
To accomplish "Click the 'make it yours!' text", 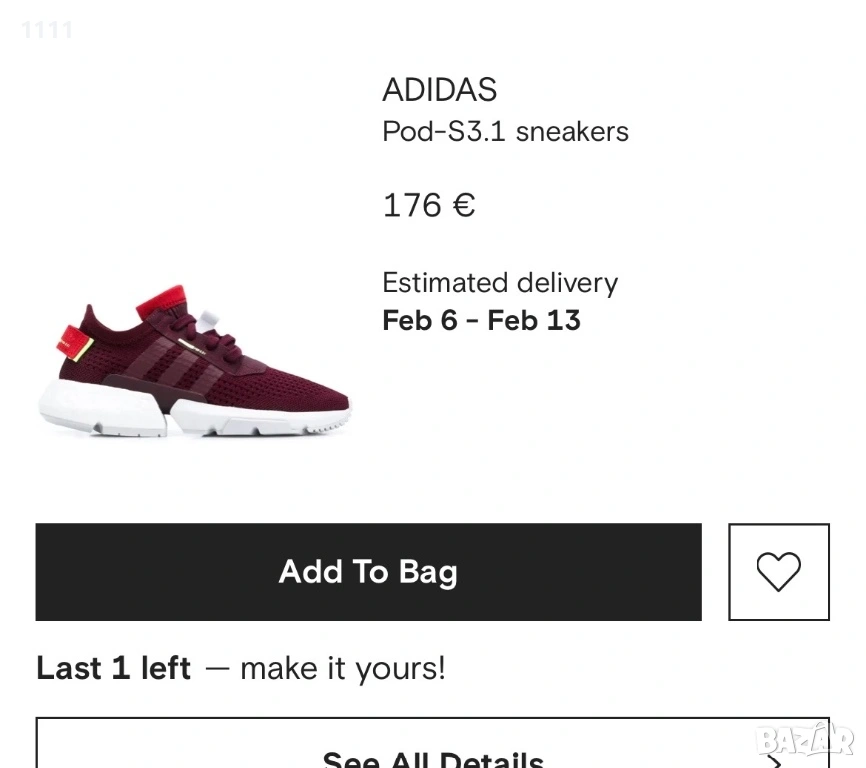I will (343, 668).
